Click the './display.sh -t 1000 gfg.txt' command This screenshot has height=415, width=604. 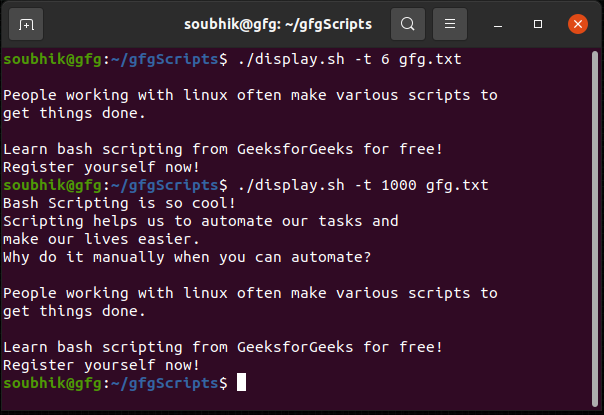coord(362,185)
